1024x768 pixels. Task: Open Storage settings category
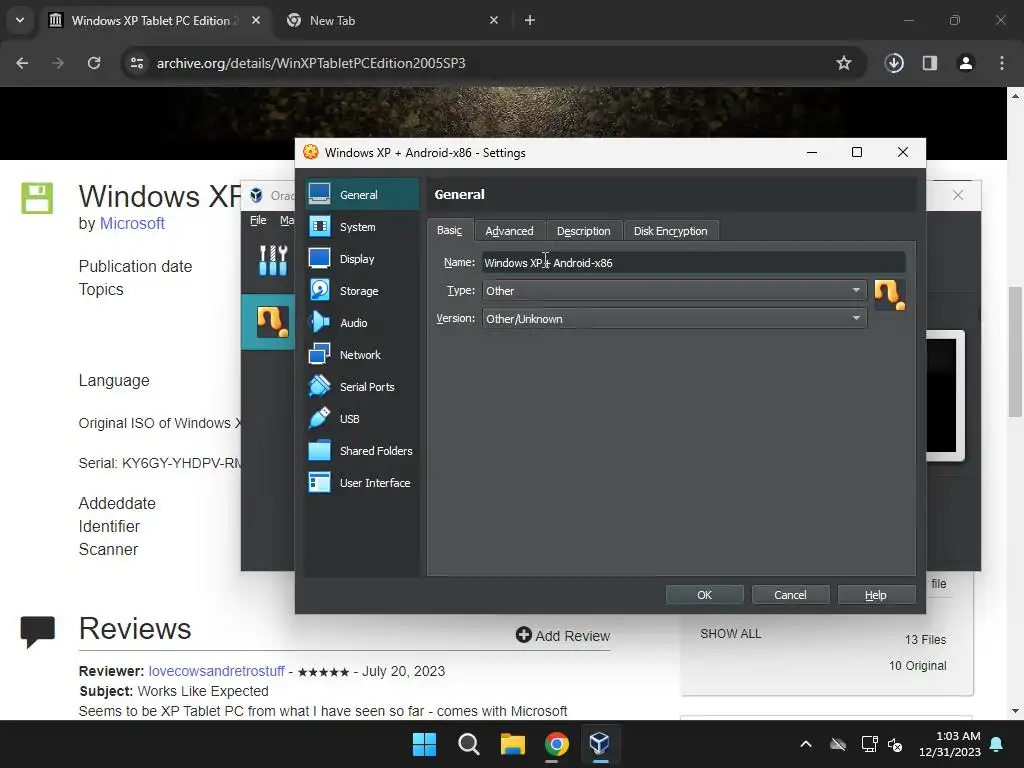(361, 291)
